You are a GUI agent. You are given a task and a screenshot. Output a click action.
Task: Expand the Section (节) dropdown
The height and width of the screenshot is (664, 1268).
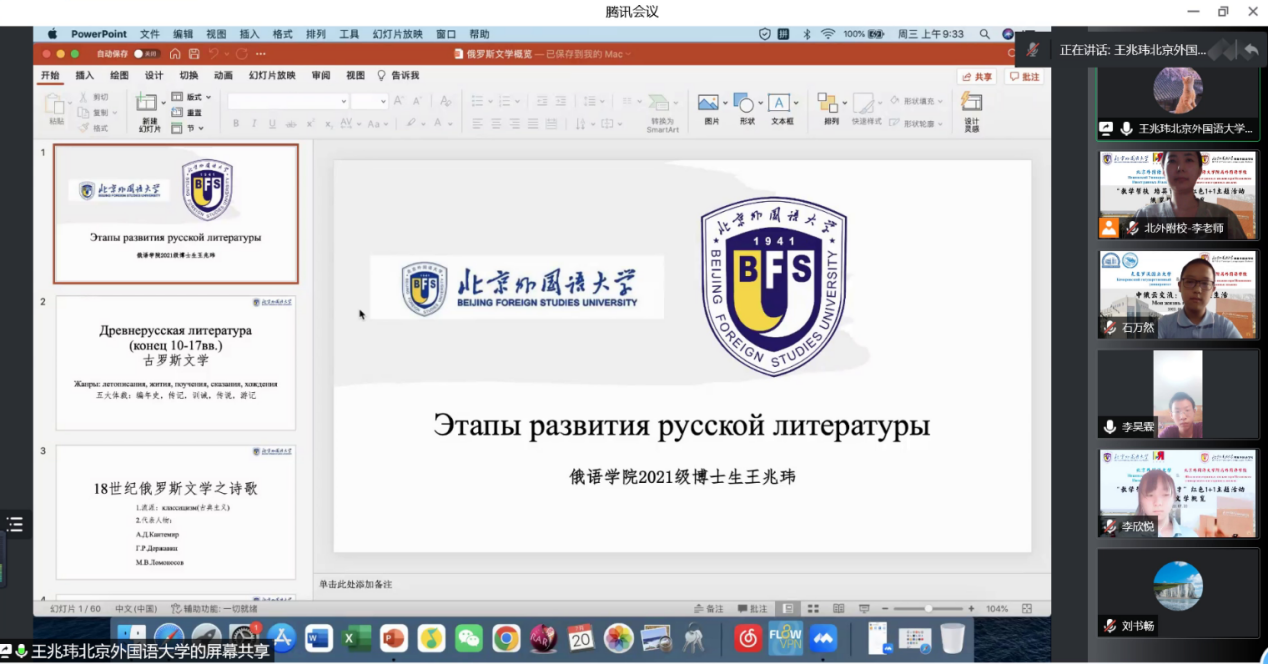[x=187, y=128]
